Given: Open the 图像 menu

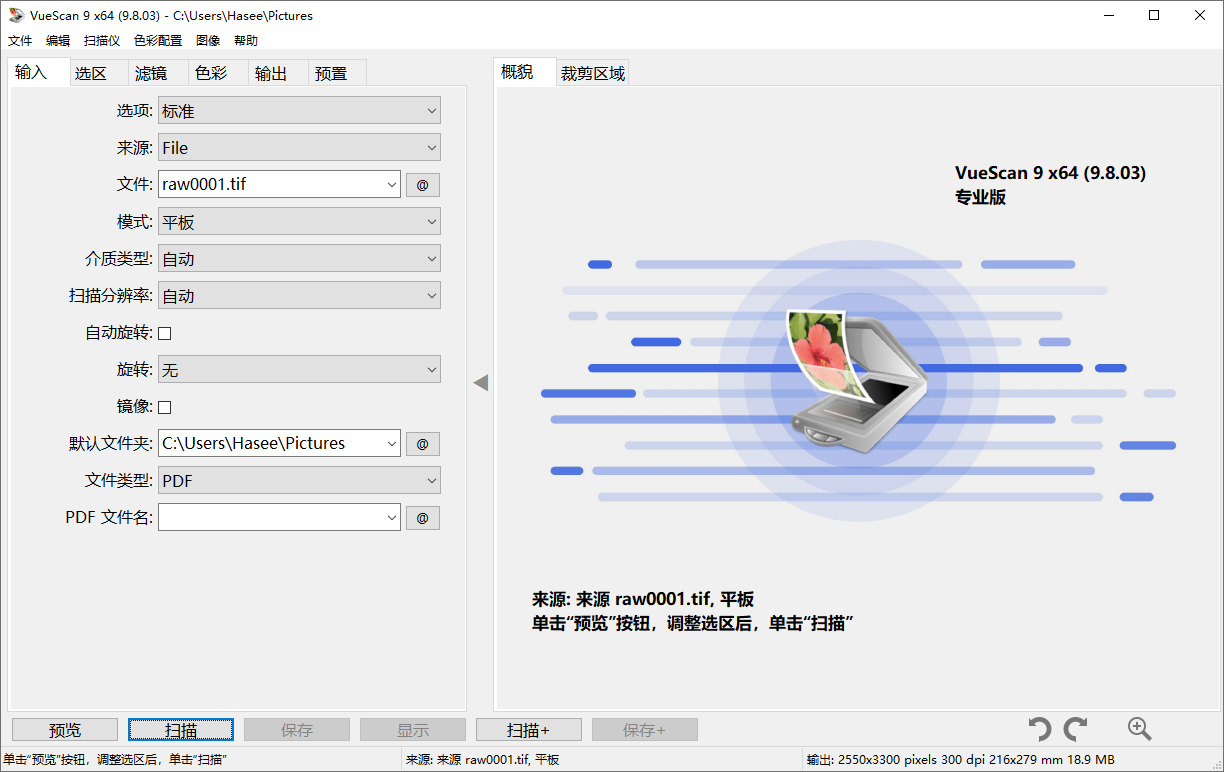Looking at the screenshot, I should (x=208, y=41).
